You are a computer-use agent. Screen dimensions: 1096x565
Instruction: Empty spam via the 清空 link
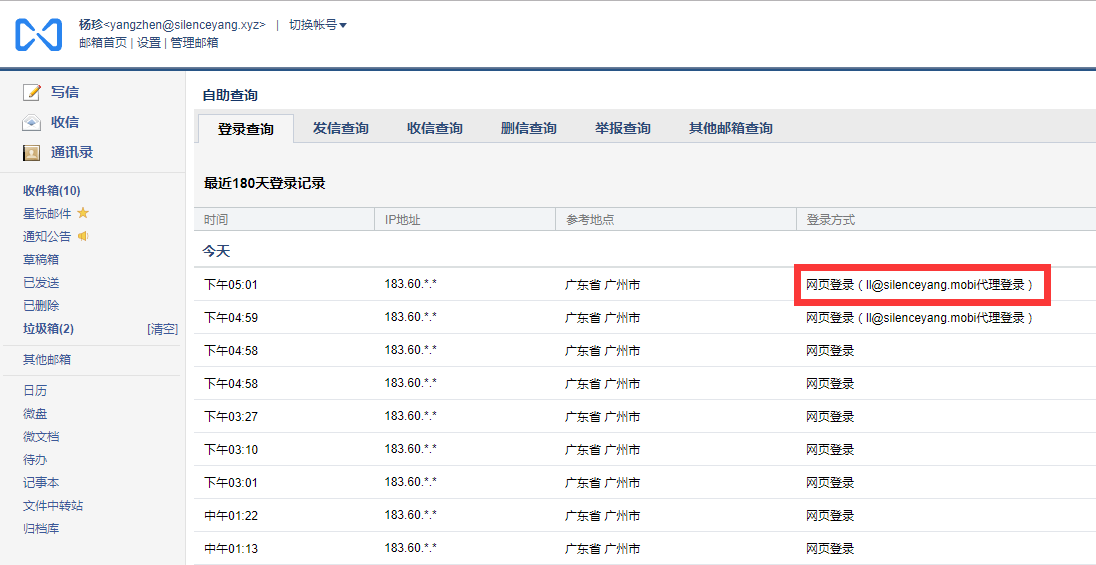162,329
